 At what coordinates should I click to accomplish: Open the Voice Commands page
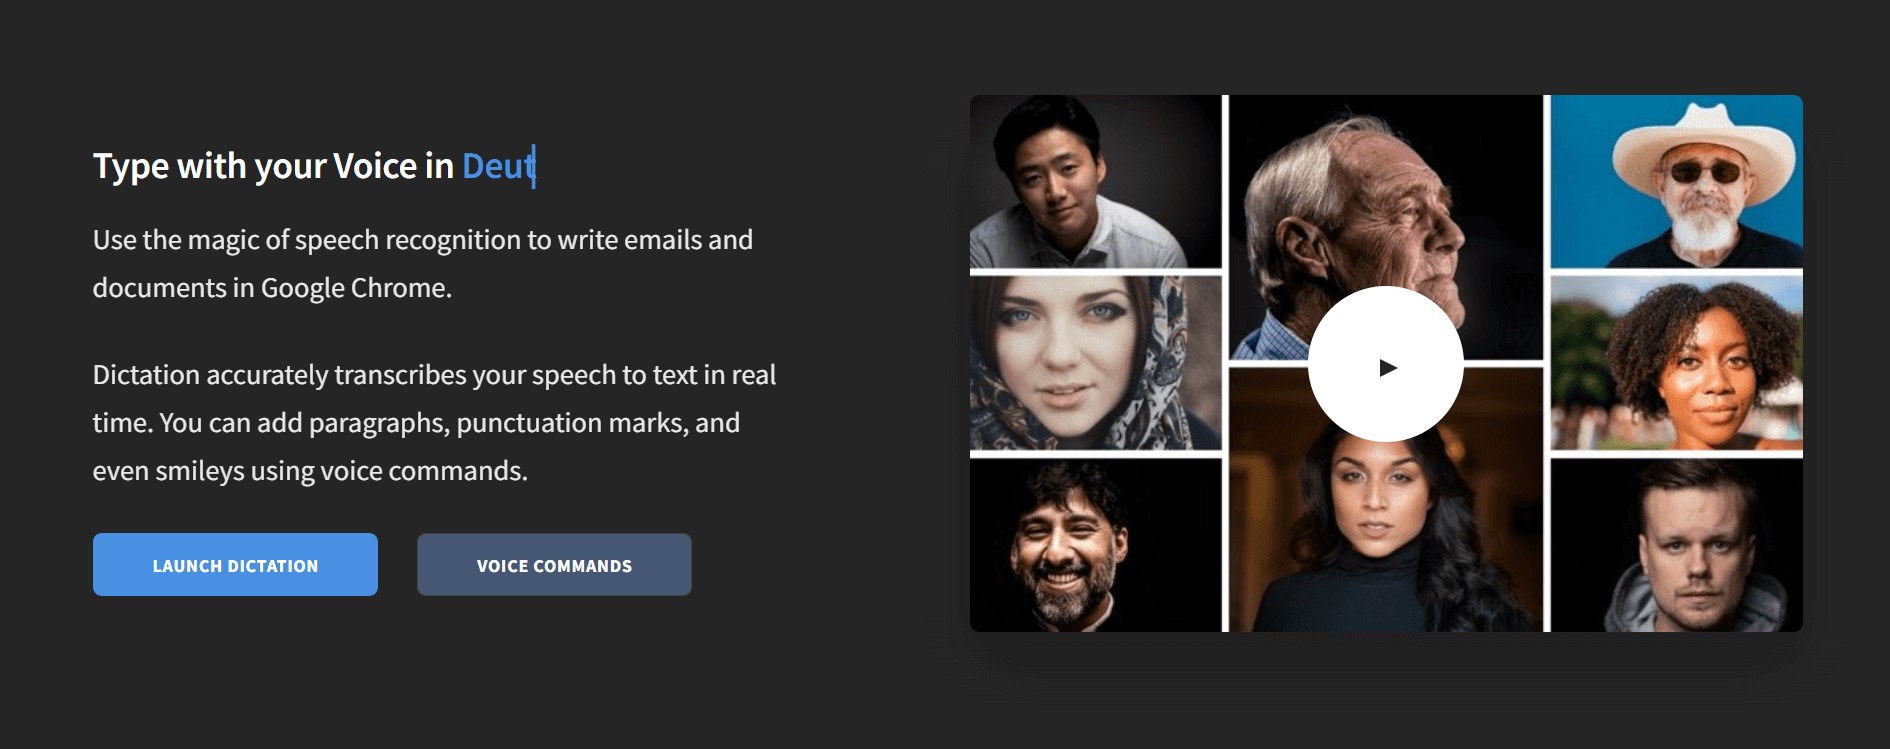click(x=554, y=565)
